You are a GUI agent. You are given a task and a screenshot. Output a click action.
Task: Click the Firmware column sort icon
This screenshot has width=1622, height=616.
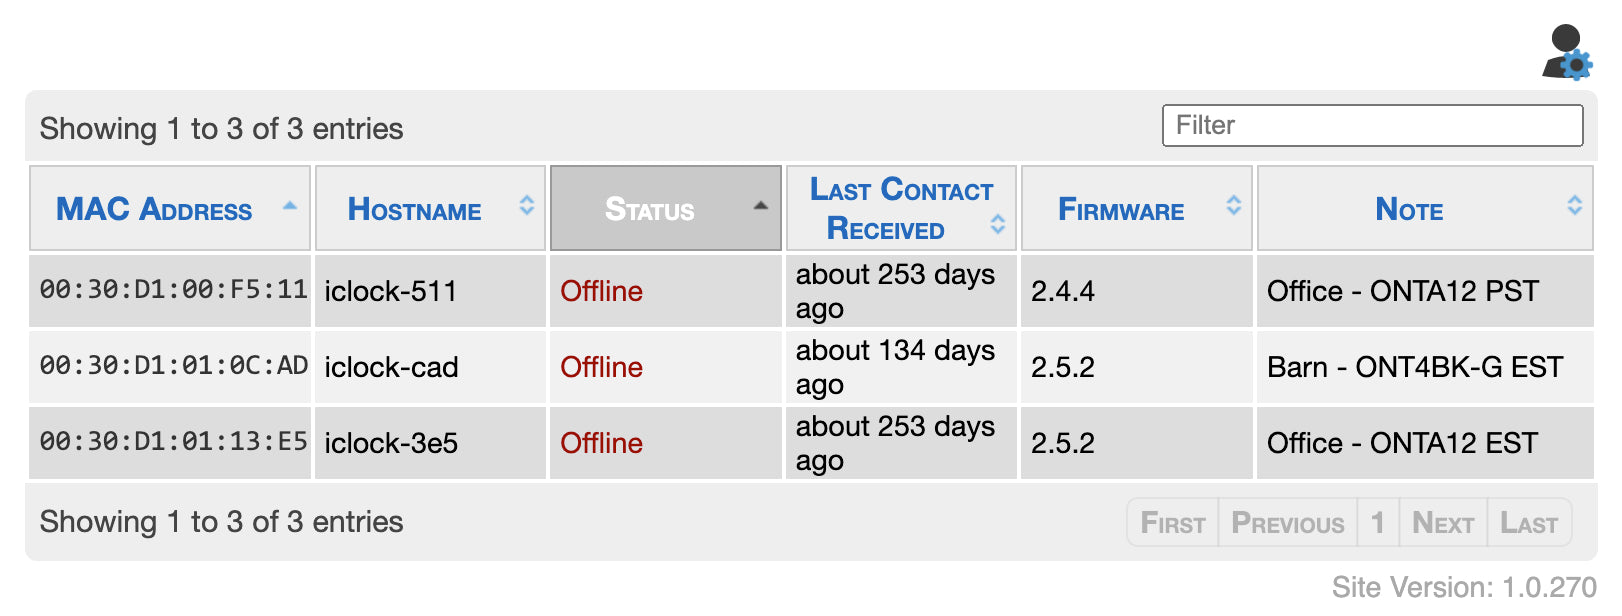1232,207
